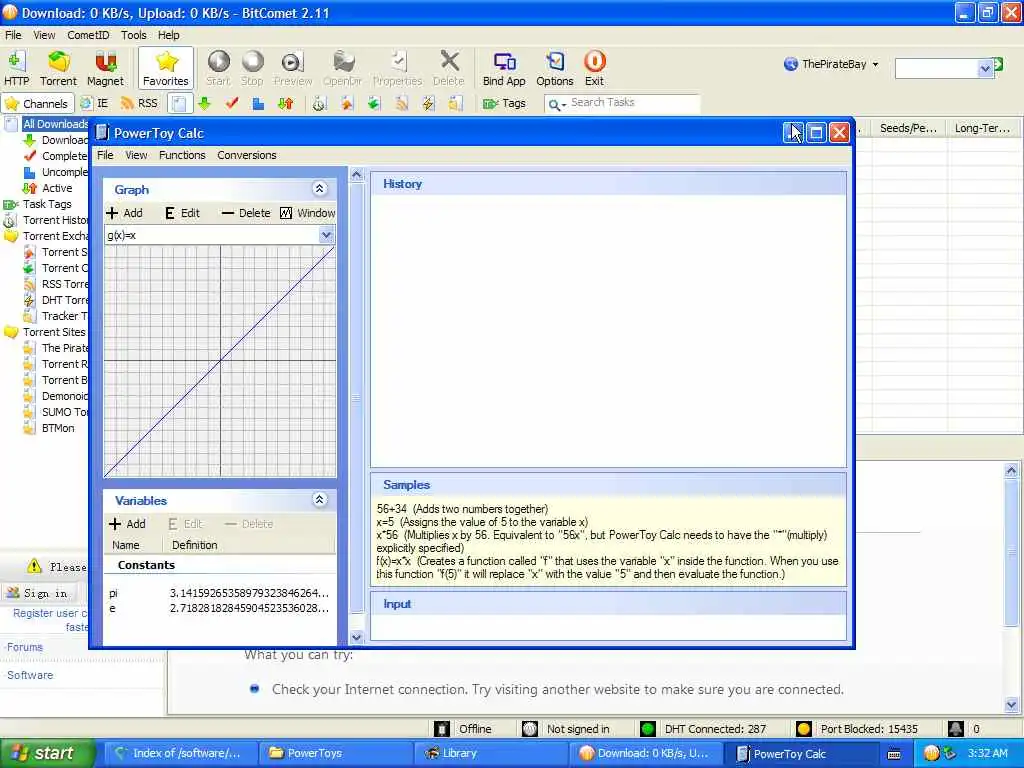Add a new variable in Variables panel
The height and width of the screenshot is (768, 1024).
tap(127, 524)
